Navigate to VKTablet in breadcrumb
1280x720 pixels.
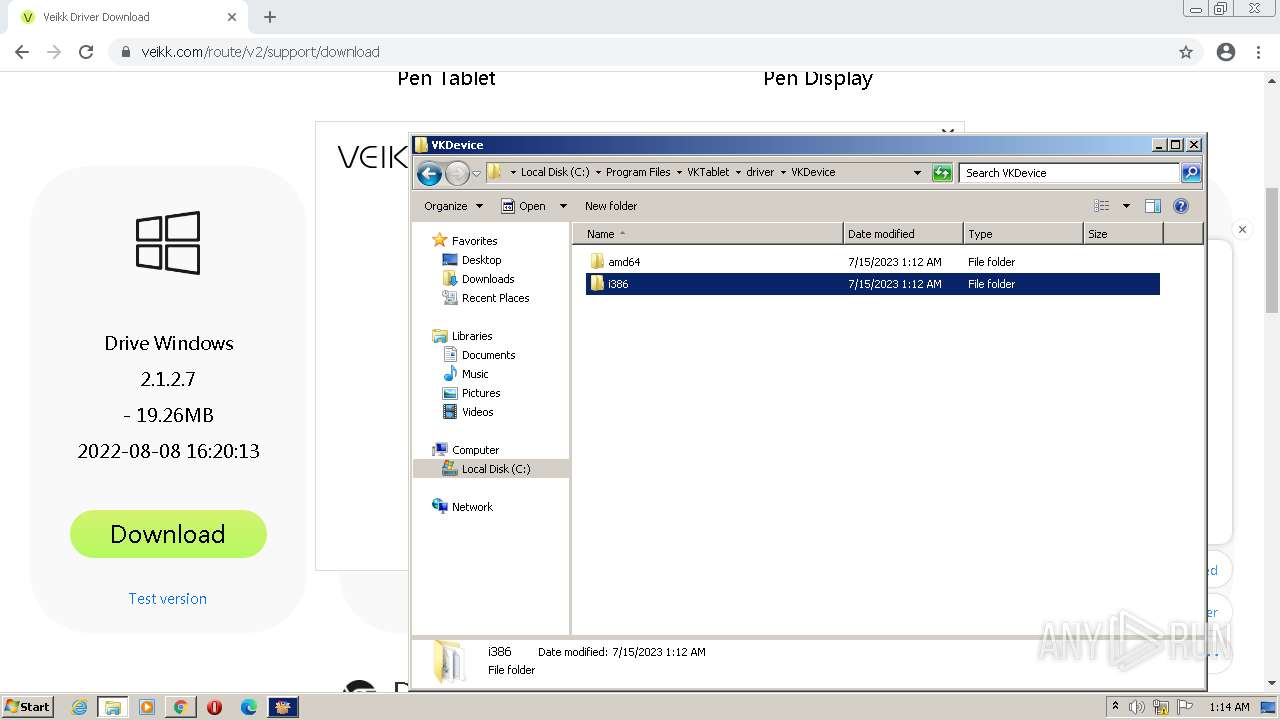(x=708, y=172)
